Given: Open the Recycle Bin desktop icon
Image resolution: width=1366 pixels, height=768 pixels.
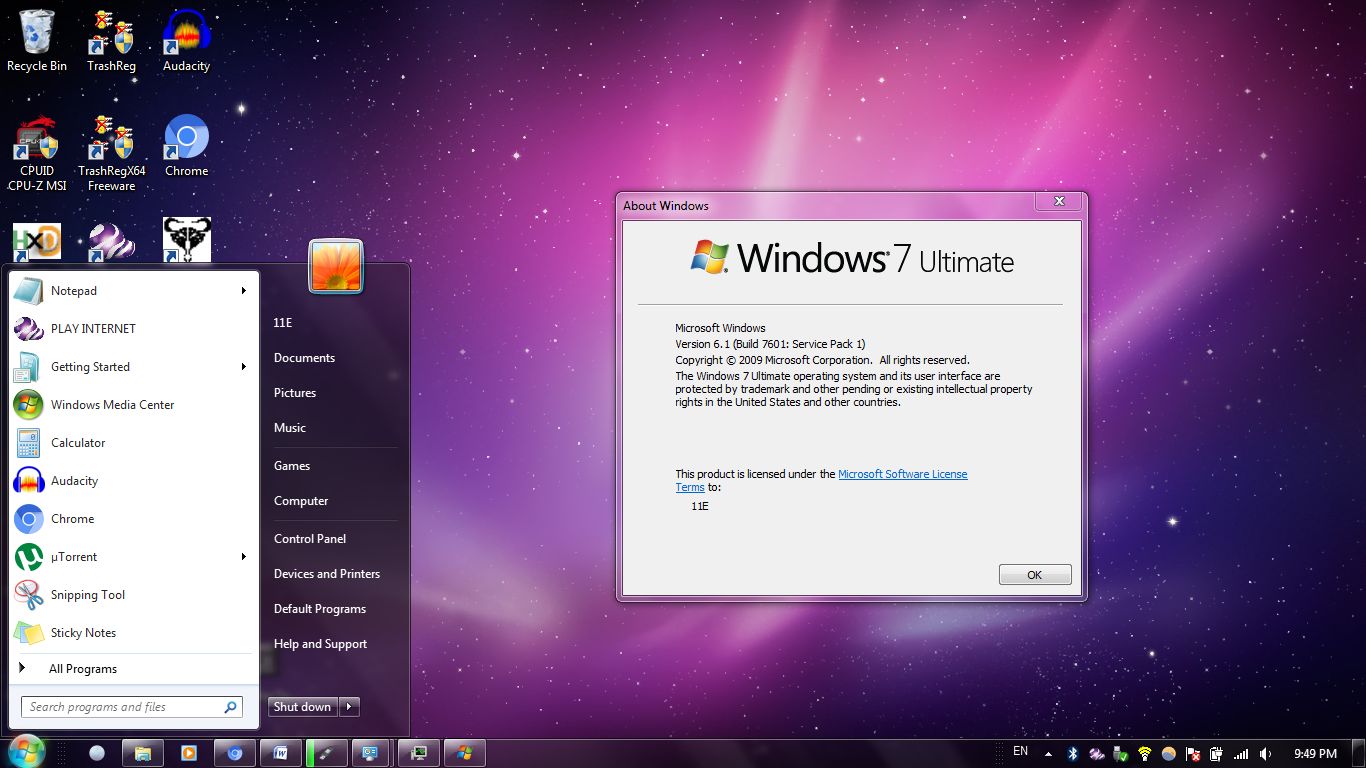Looking at the screenshot, I should [37, 40].
